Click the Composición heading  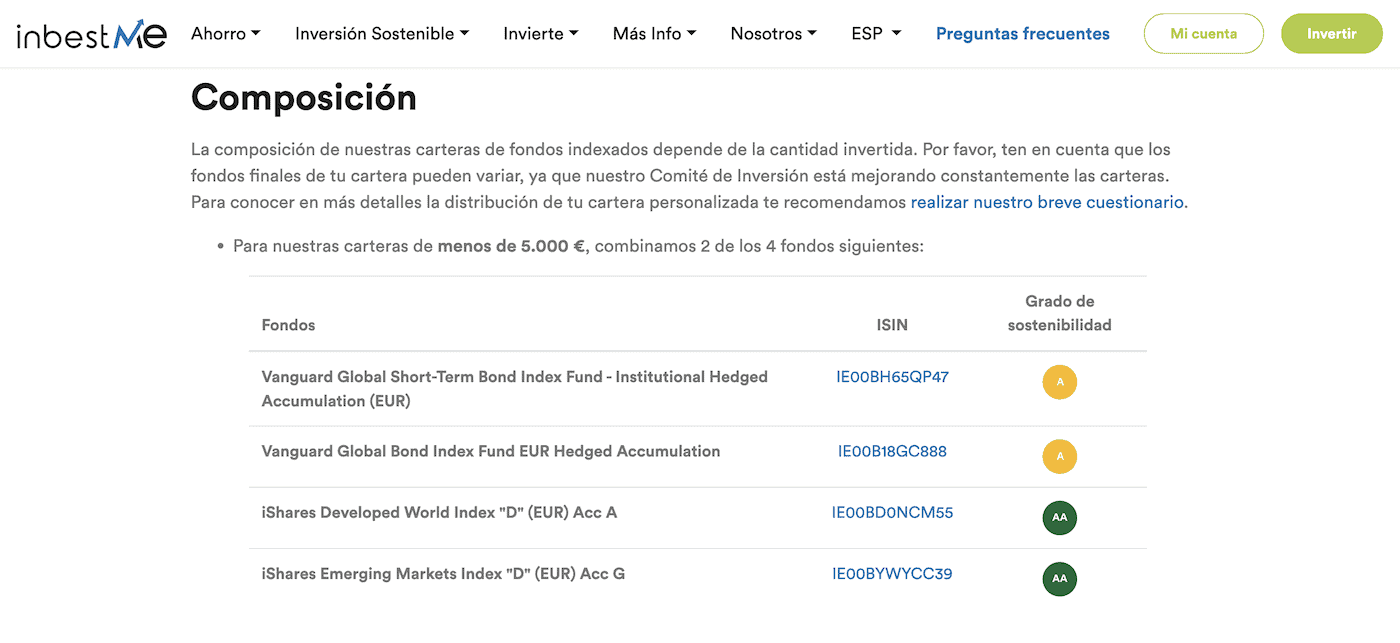point(304,98)
